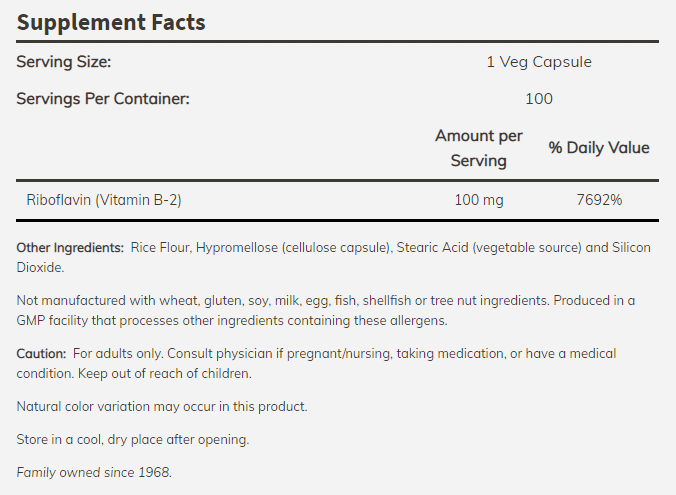The height and width of the screenshot is (495, 676).
Task: Click the Rice Flour ingredient text
Action: [160, 248]
